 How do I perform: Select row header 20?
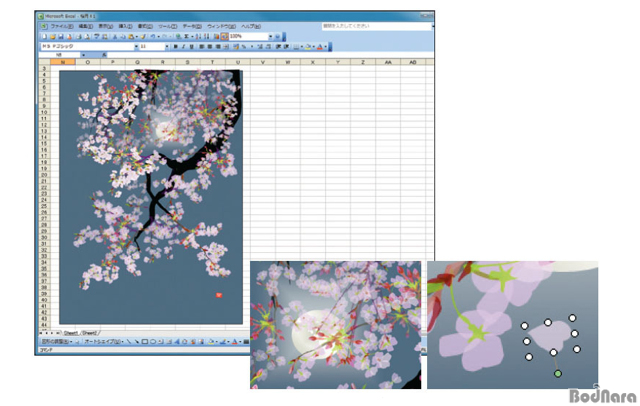coord(44,175)
